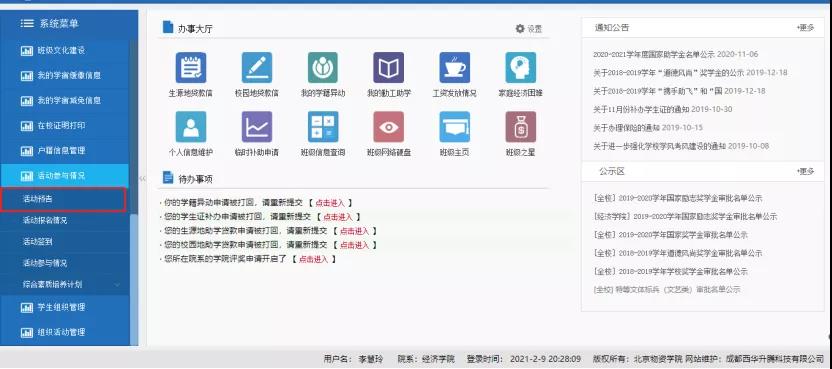The height and width of the screenshot is (369, 832).
Task: Click 点击进入 for 学籍异动申请
Action: [330, 203]
